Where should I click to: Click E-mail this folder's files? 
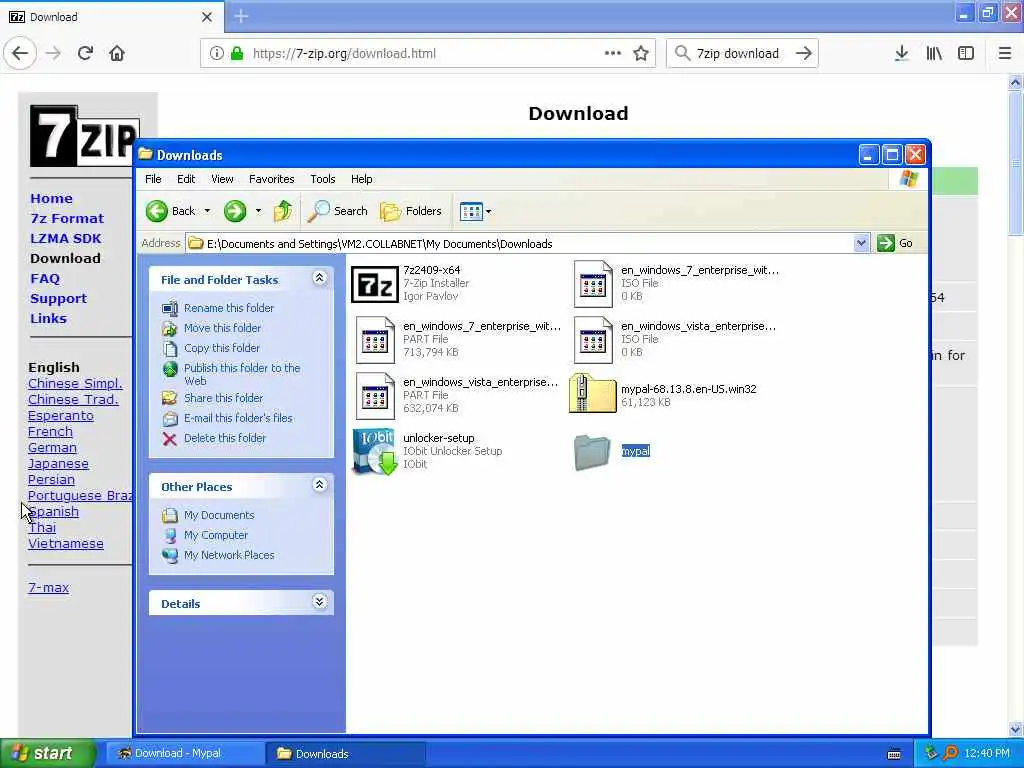point(238,418)
